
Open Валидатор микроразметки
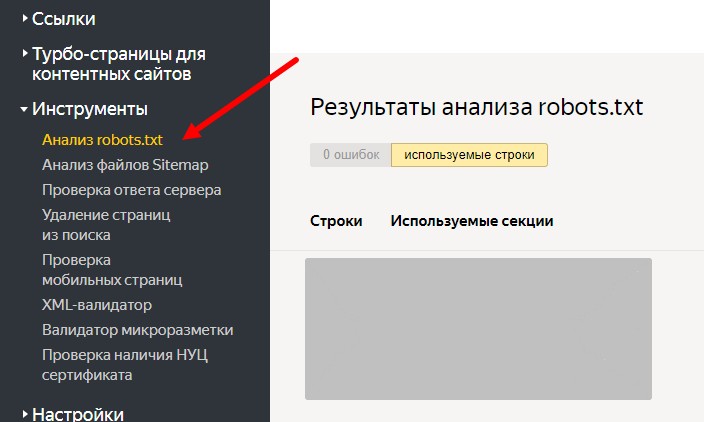click(x=137, y=329)
